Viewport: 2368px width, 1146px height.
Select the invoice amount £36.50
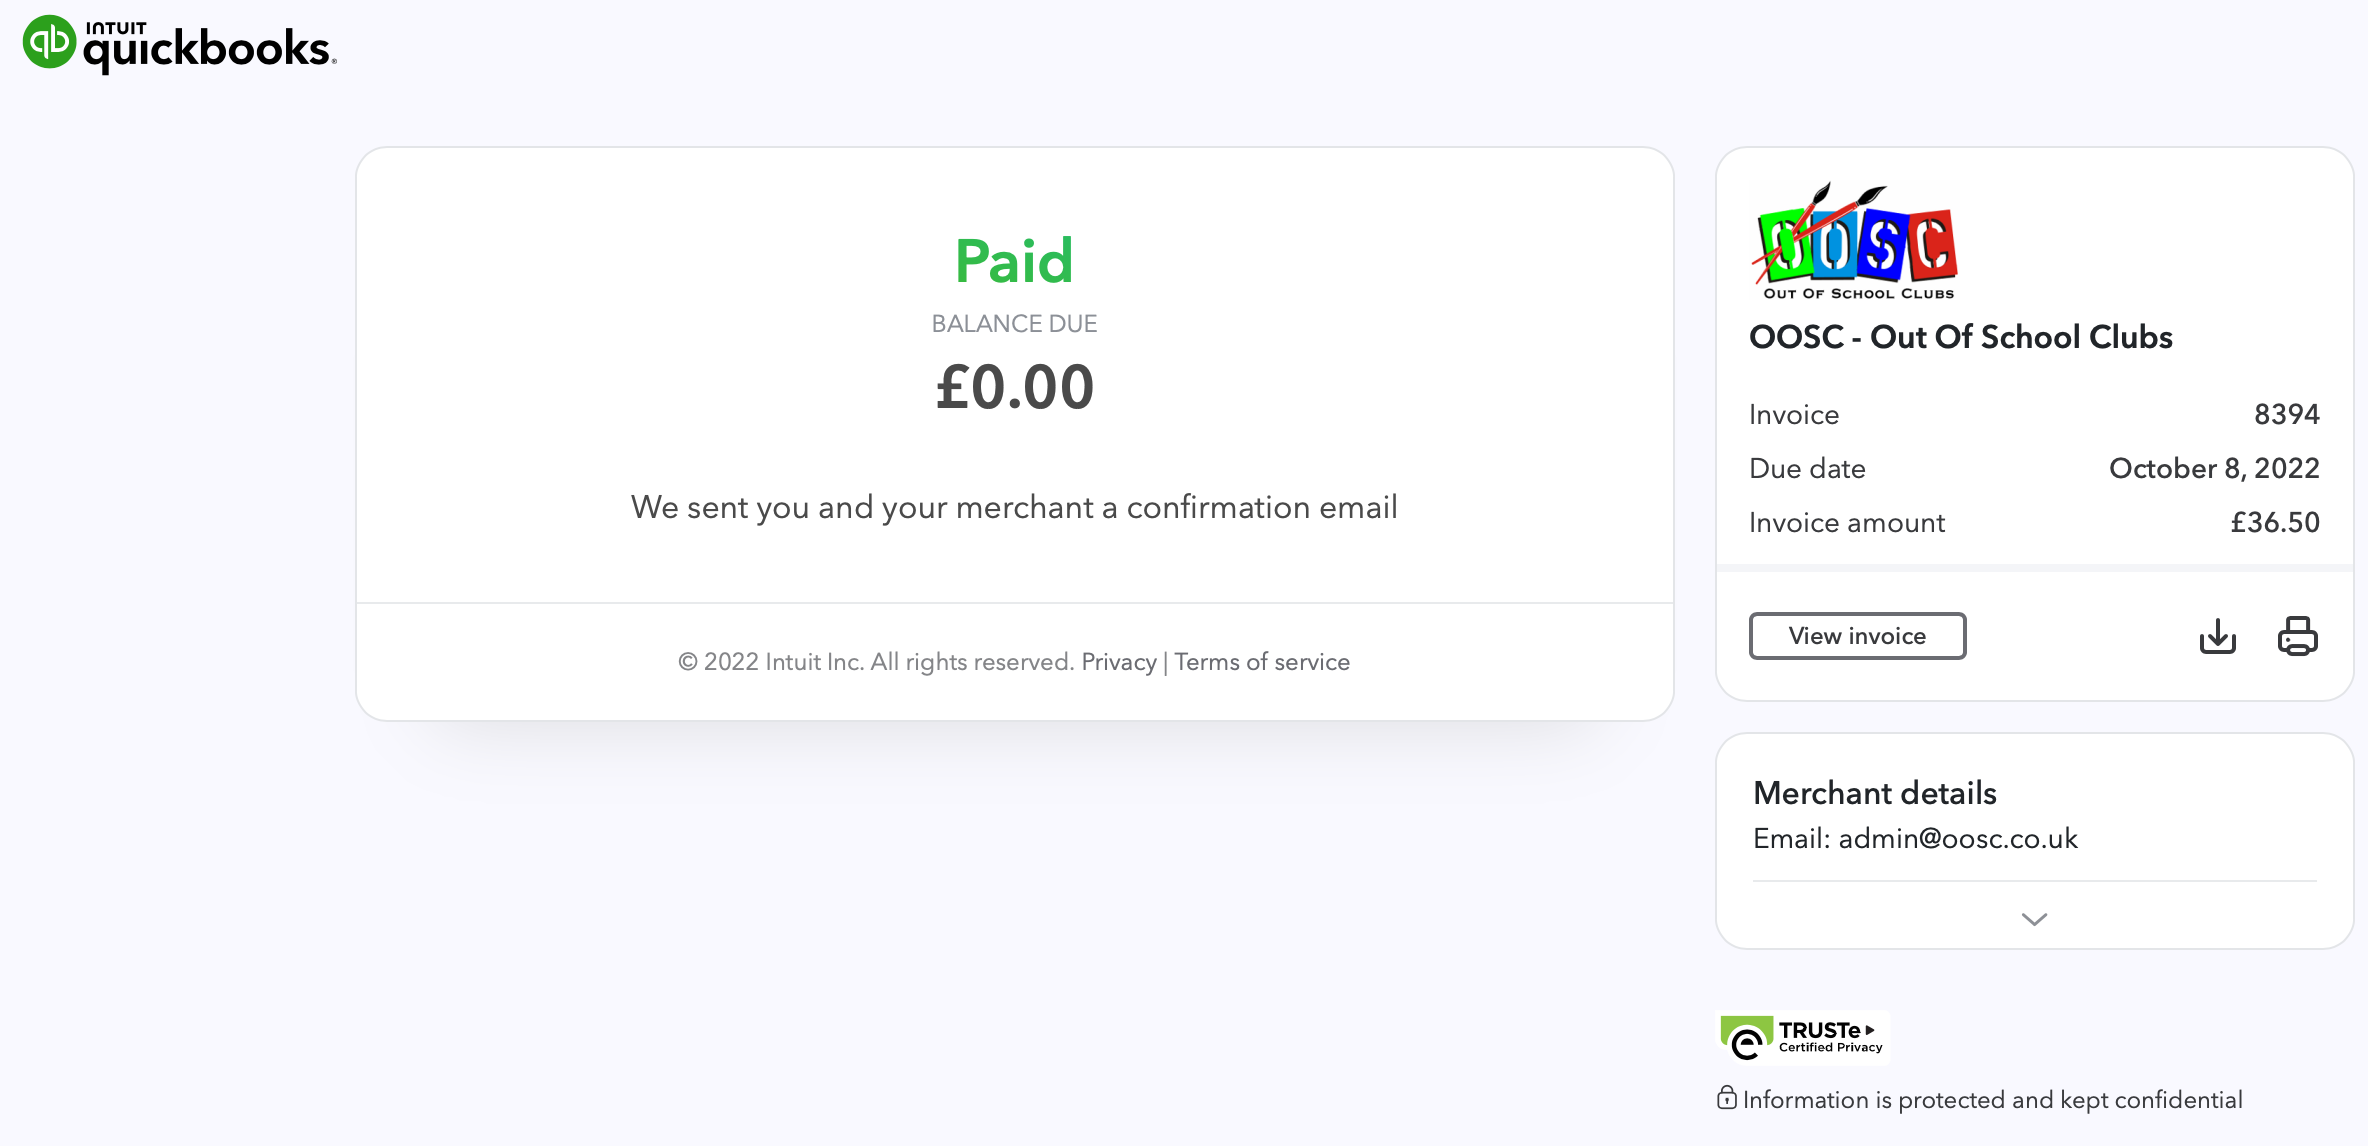(x=2277, y=522)
